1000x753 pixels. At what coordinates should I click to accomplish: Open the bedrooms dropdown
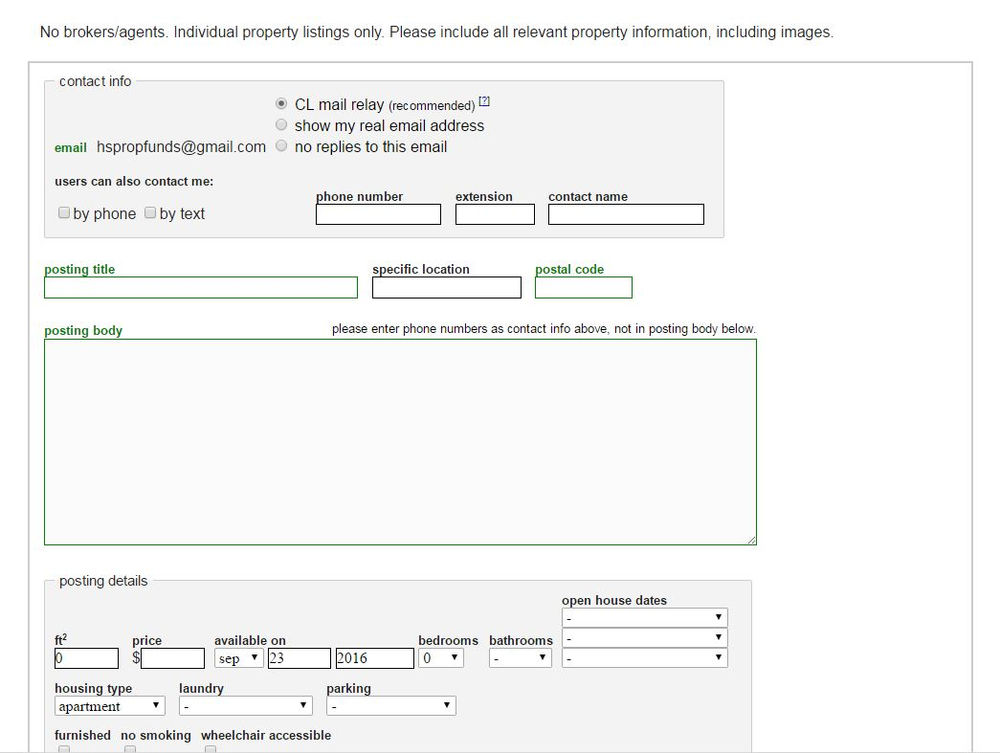click(x=441, y=657)
